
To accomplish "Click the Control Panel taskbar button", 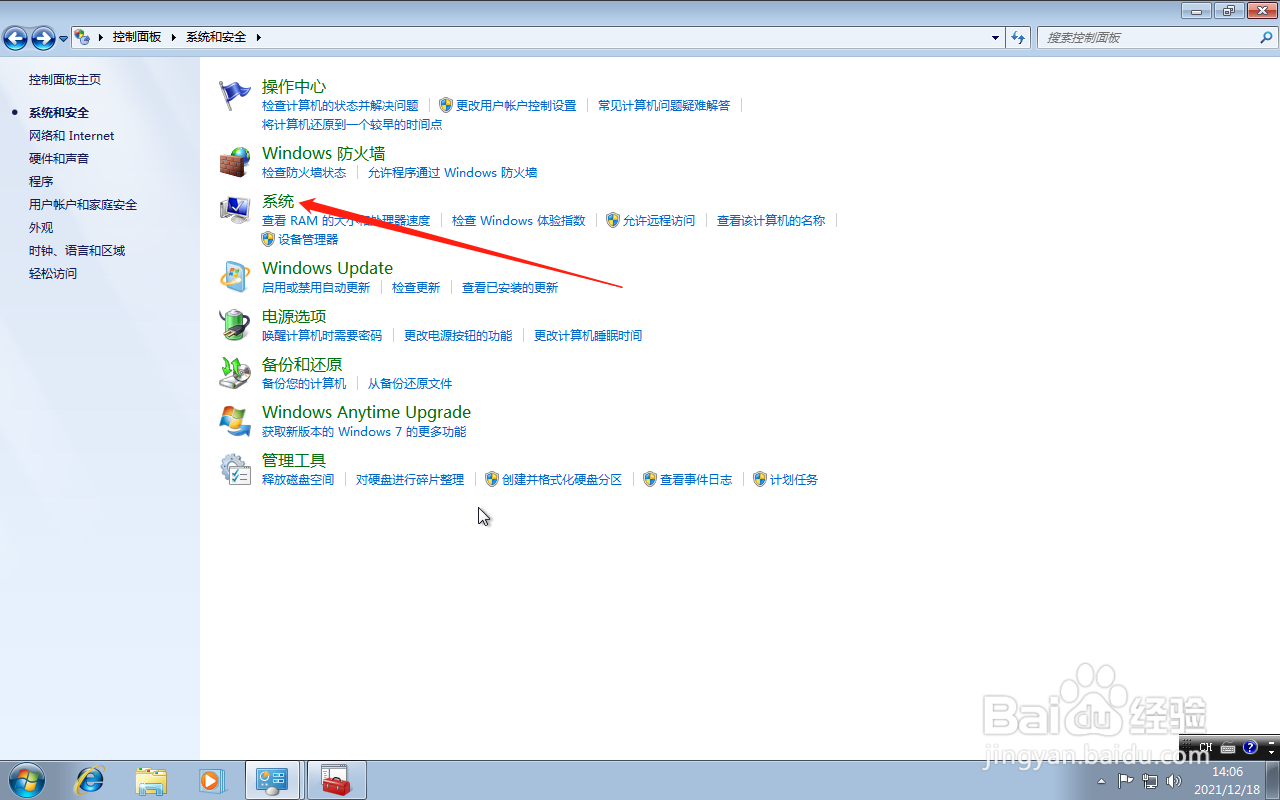I will [272, 780].
